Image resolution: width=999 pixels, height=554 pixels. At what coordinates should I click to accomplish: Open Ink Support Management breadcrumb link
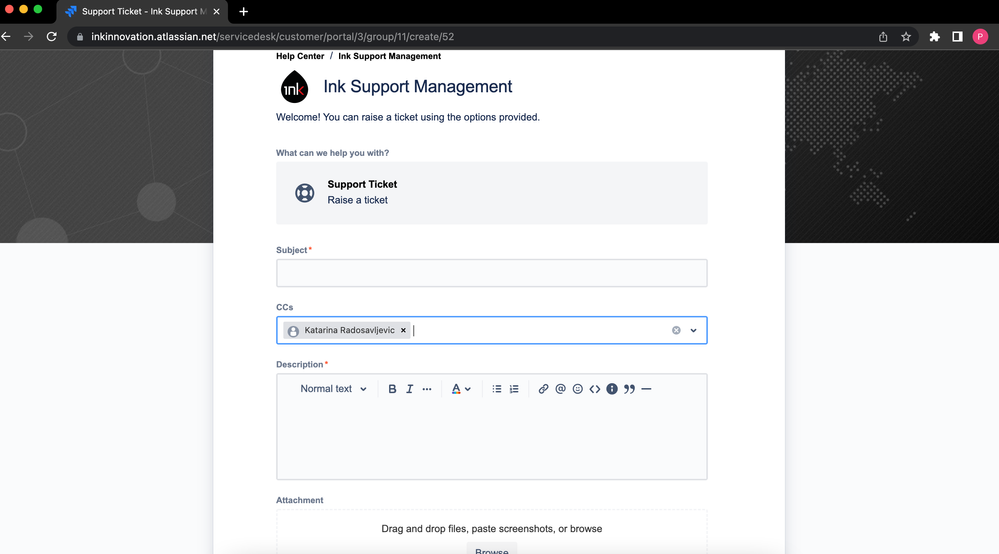(389, 56)
